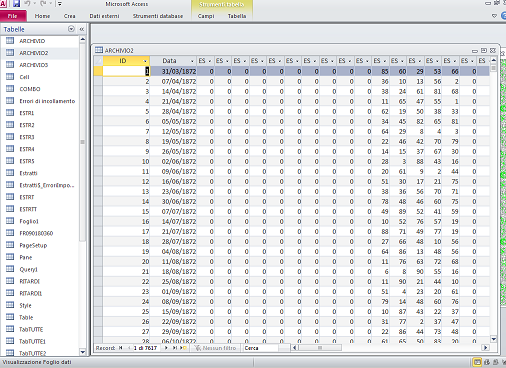Click the Cell table icon
The height and width of the screenshot is (368, 506).
10,77
